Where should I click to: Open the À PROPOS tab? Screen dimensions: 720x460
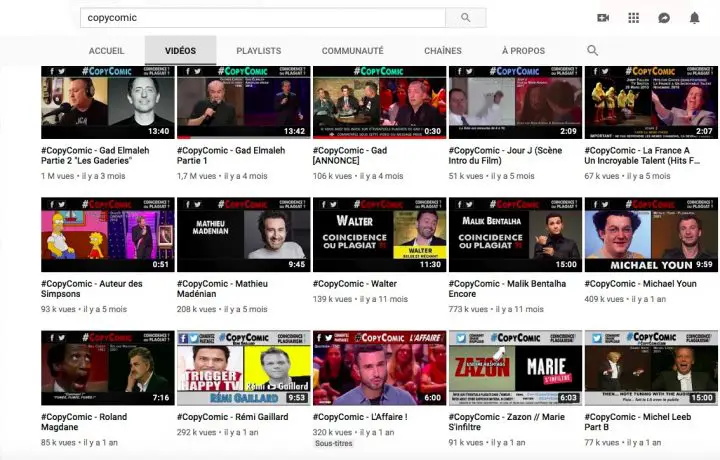point(523,50)
